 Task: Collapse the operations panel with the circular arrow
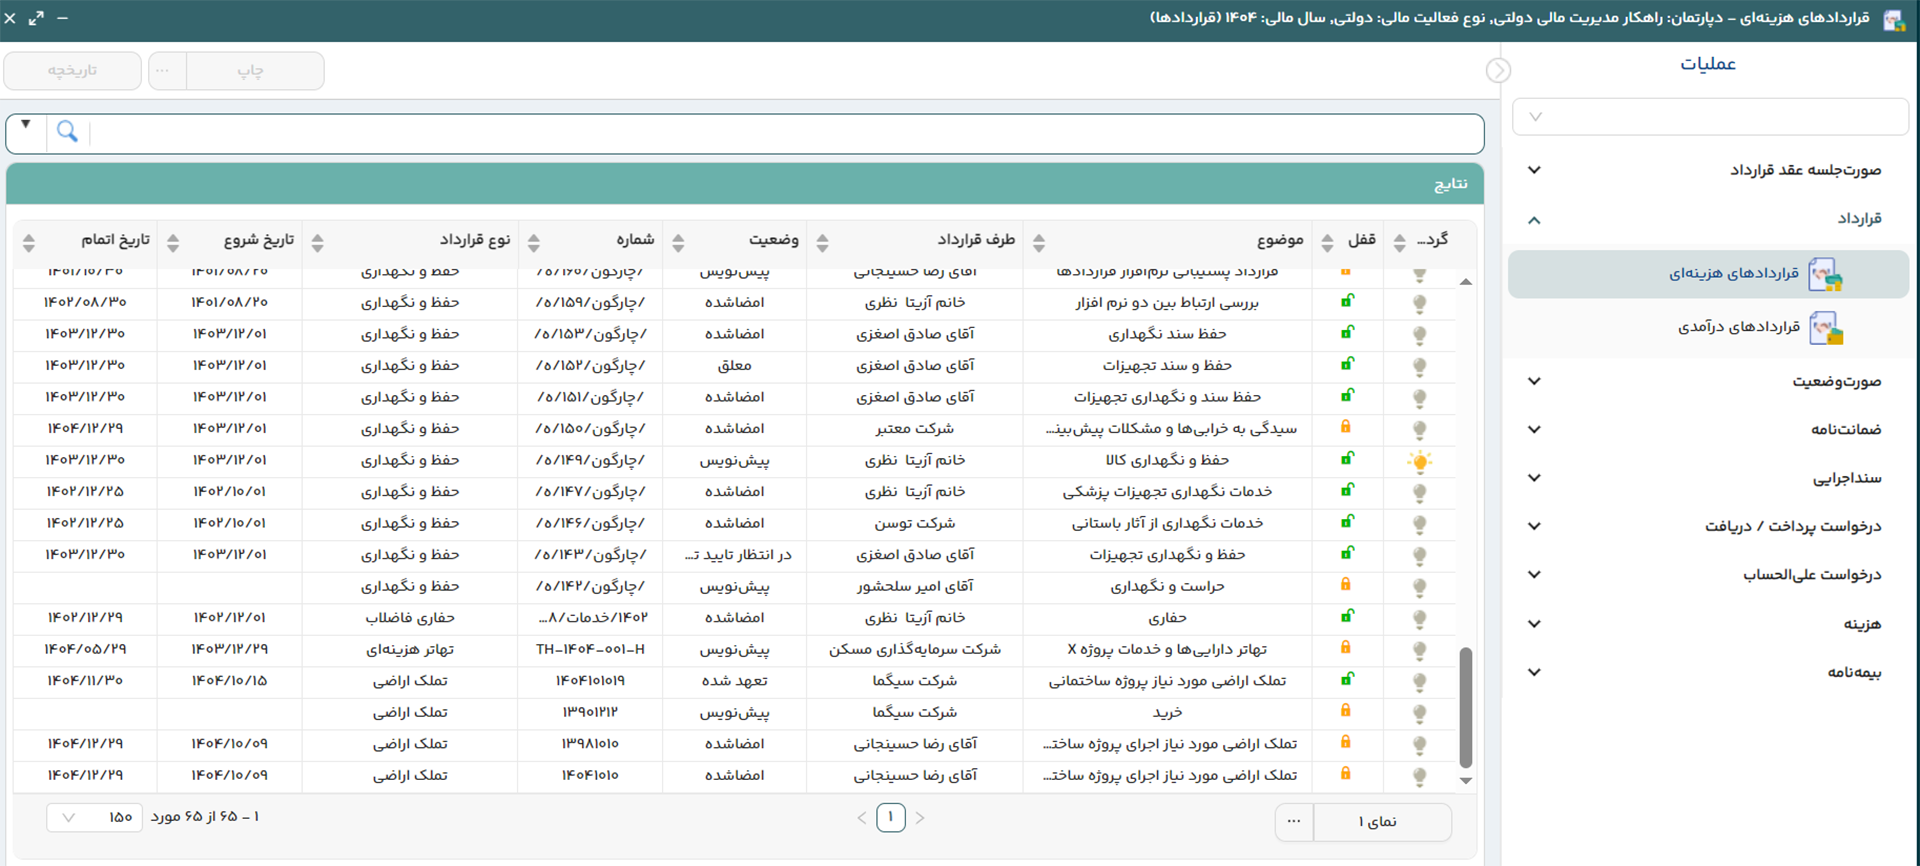pyautogui.click(x=1498, y=70)
